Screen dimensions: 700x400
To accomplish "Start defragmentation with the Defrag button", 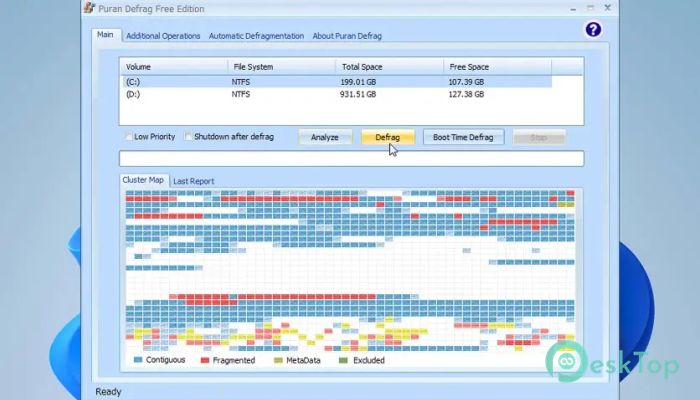I will (x=388, y=138).
